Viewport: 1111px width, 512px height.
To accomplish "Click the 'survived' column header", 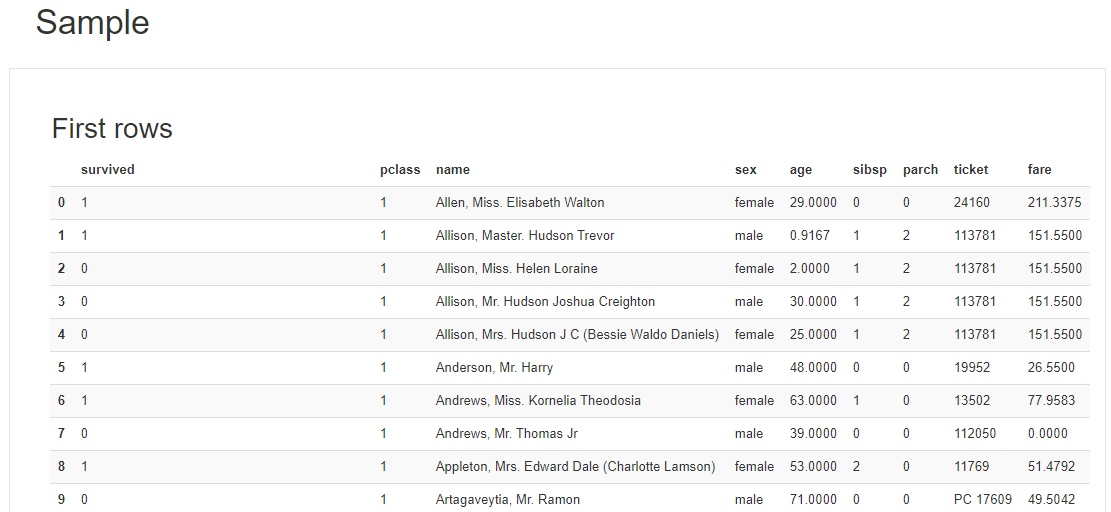I will [x=108, y=170].
